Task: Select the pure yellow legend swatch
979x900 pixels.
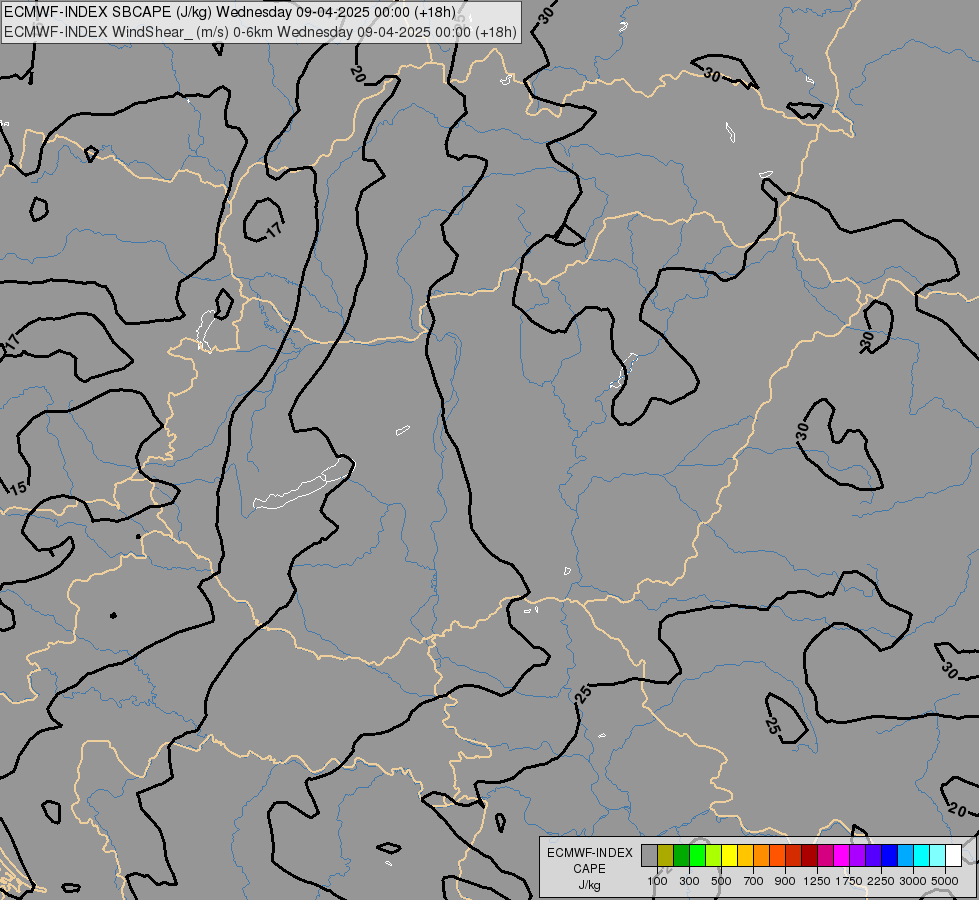Action: [x=729, y=855]
